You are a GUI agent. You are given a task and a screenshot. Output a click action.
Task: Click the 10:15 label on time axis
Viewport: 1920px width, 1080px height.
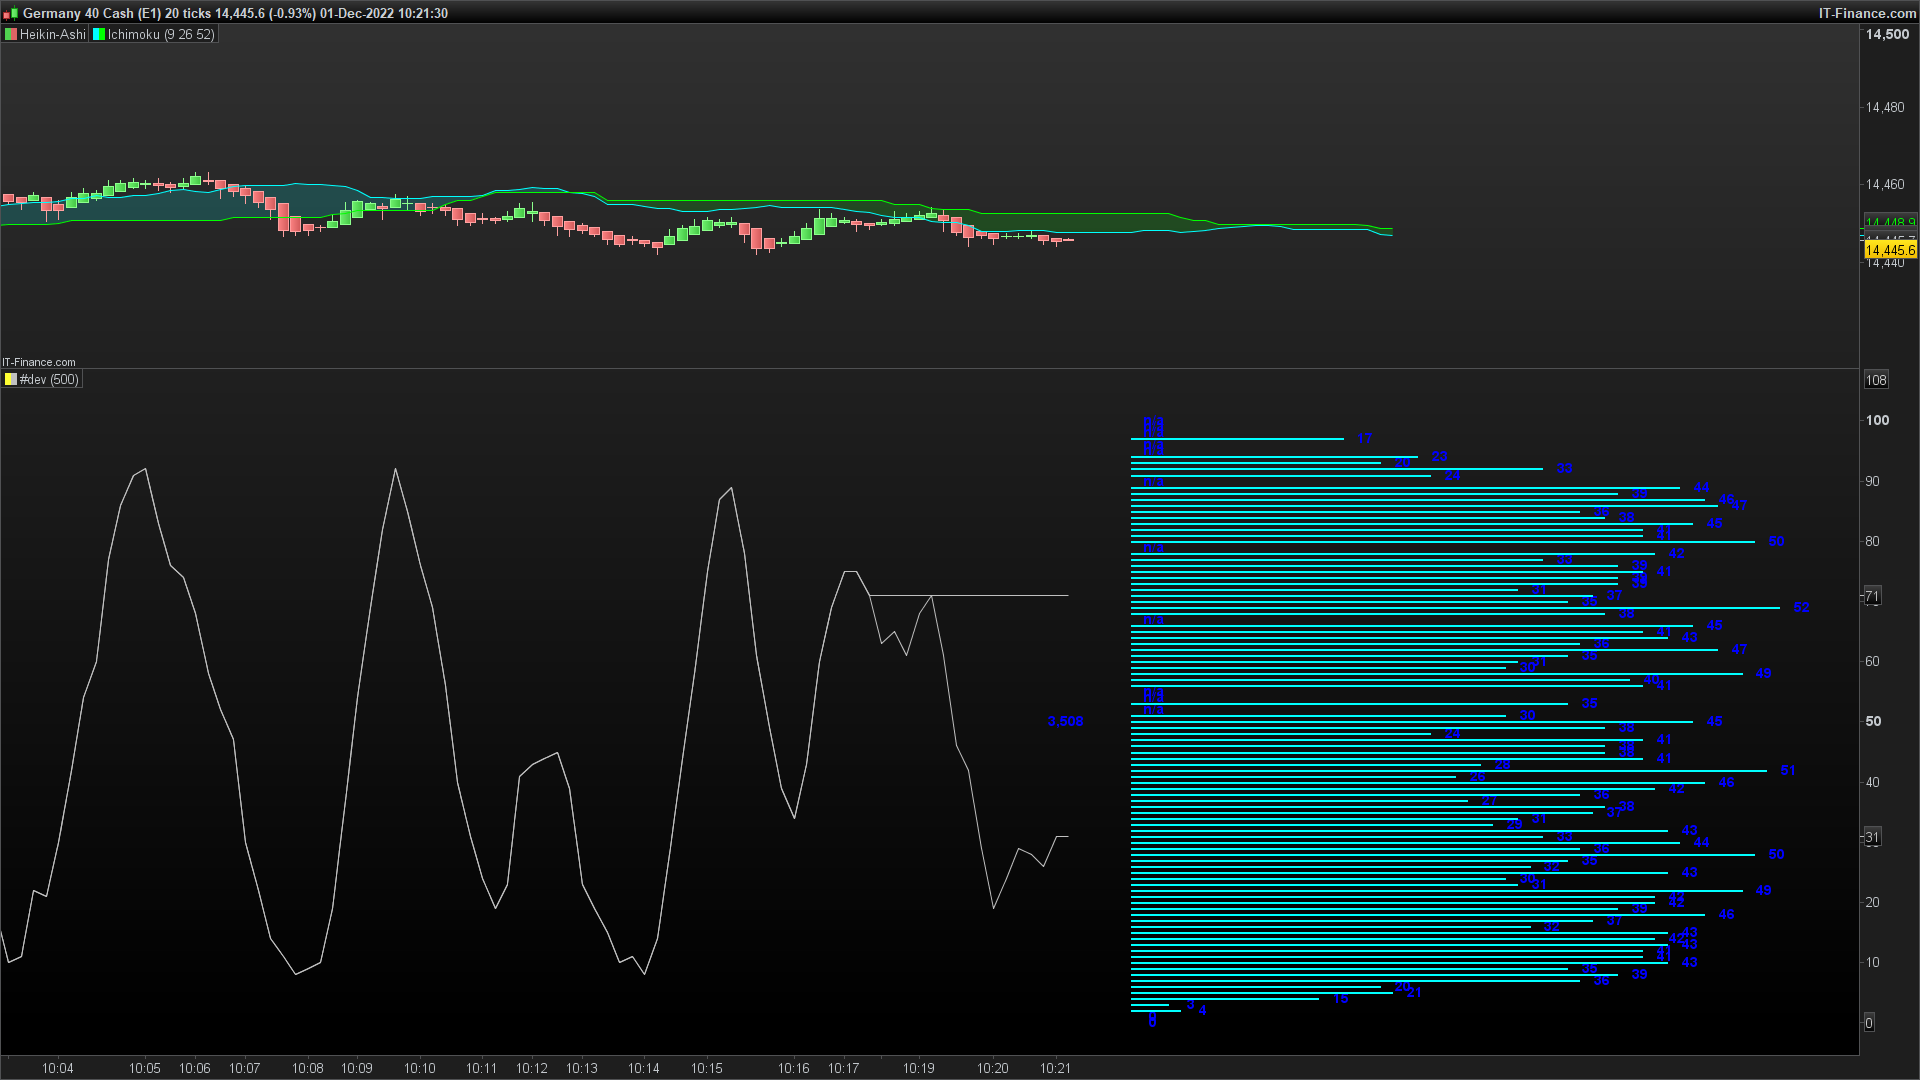(706, 1068)
